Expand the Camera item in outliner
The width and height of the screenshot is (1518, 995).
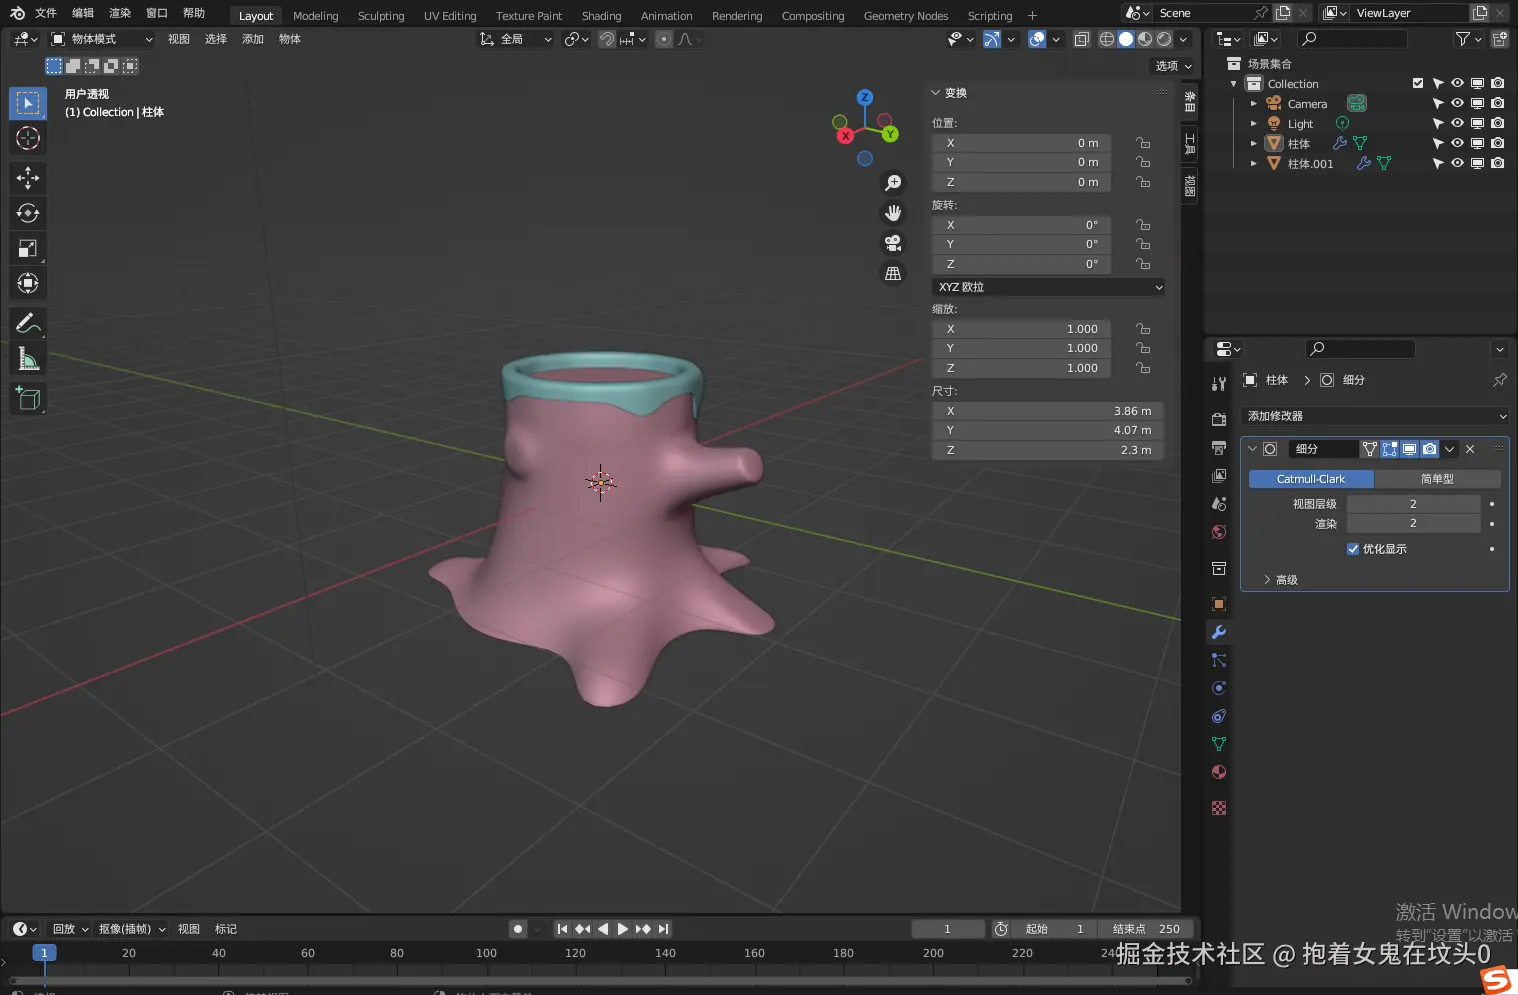[x=1253, y=104]
